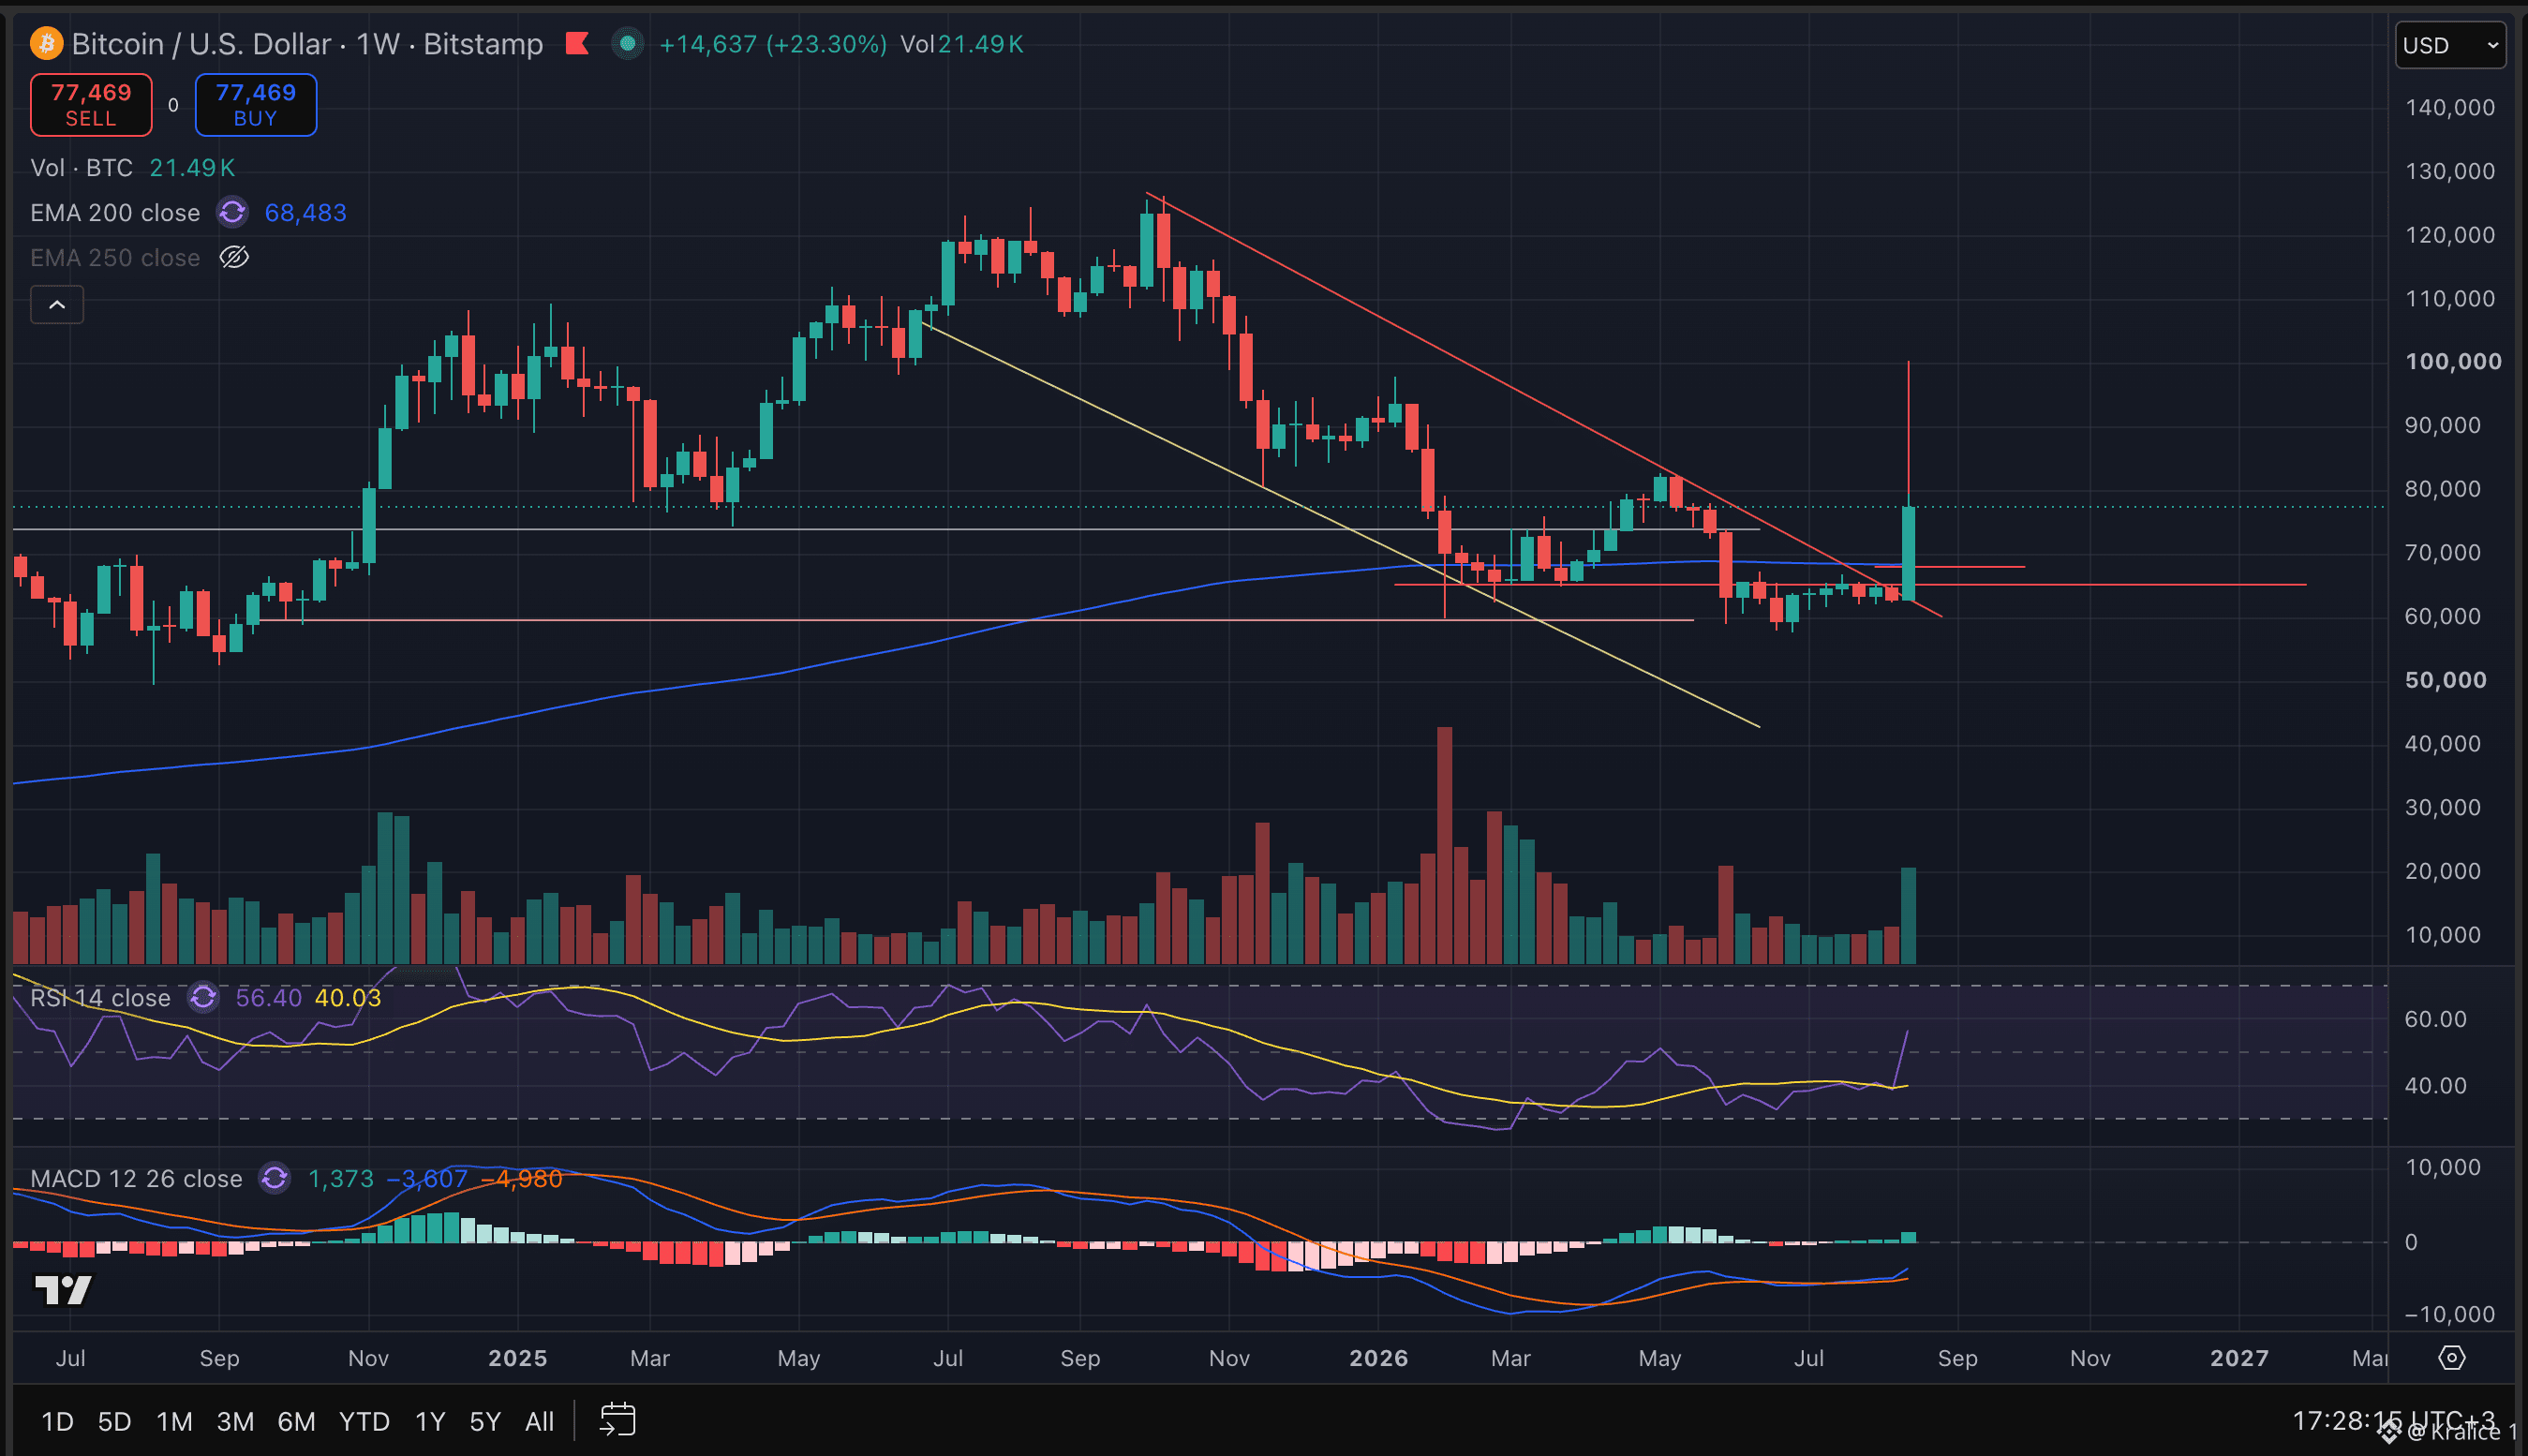2528x1456 pixels.
Task: Click the EMA 200 close legend label
Action: click(115, 212)
